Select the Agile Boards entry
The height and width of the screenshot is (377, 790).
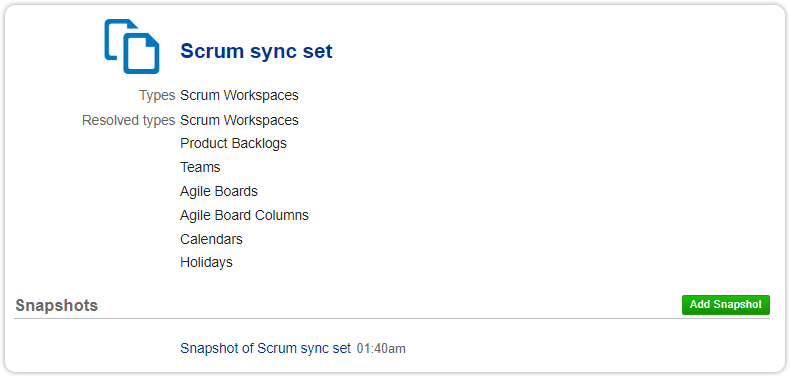coord(219,192)
